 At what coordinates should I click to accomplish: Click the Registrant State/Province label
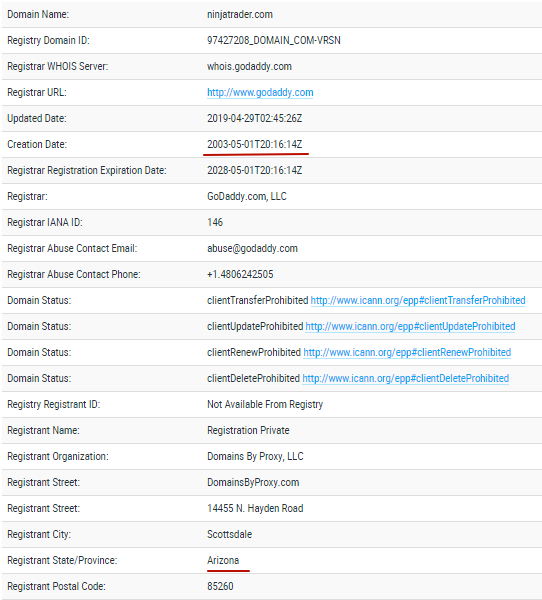coord(62,561)
